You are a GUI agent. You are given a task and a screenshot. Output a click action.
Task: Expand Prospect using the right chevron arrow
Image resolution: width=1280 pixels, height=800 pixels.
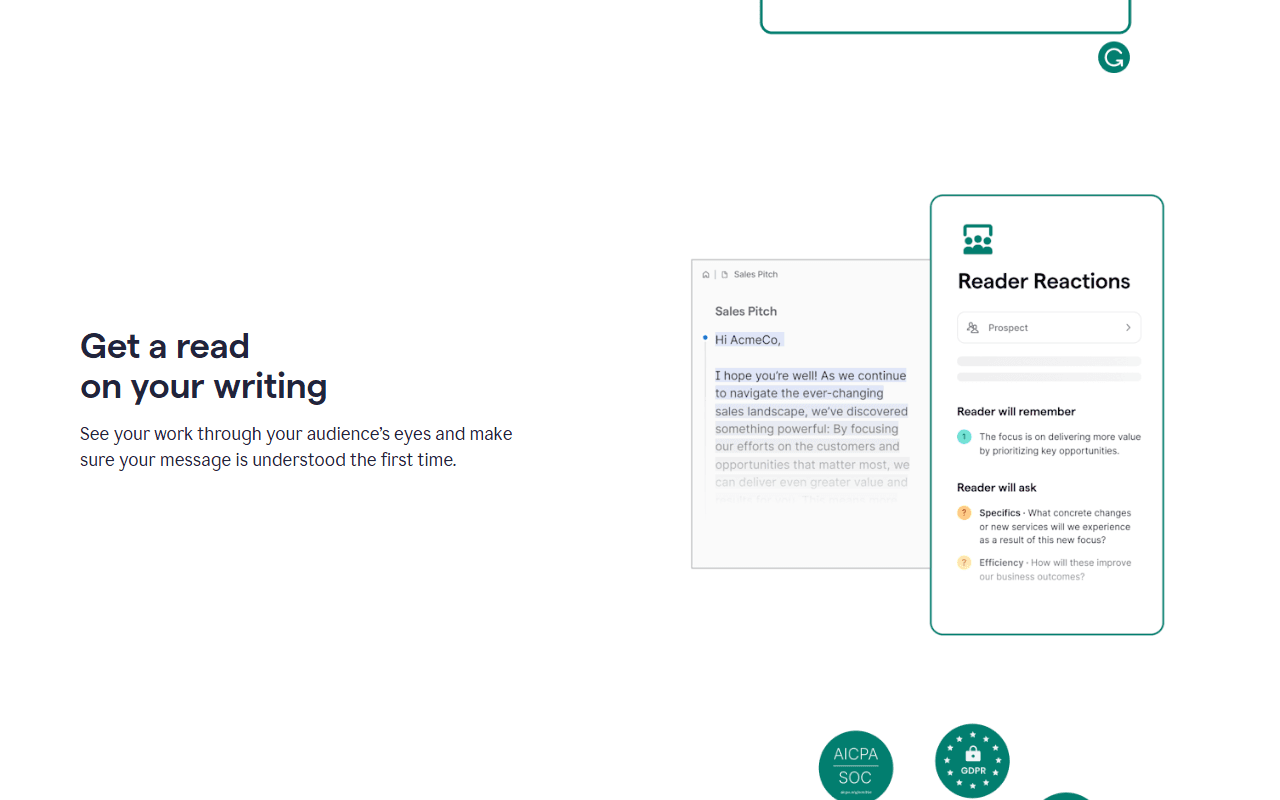point(1128,328)
